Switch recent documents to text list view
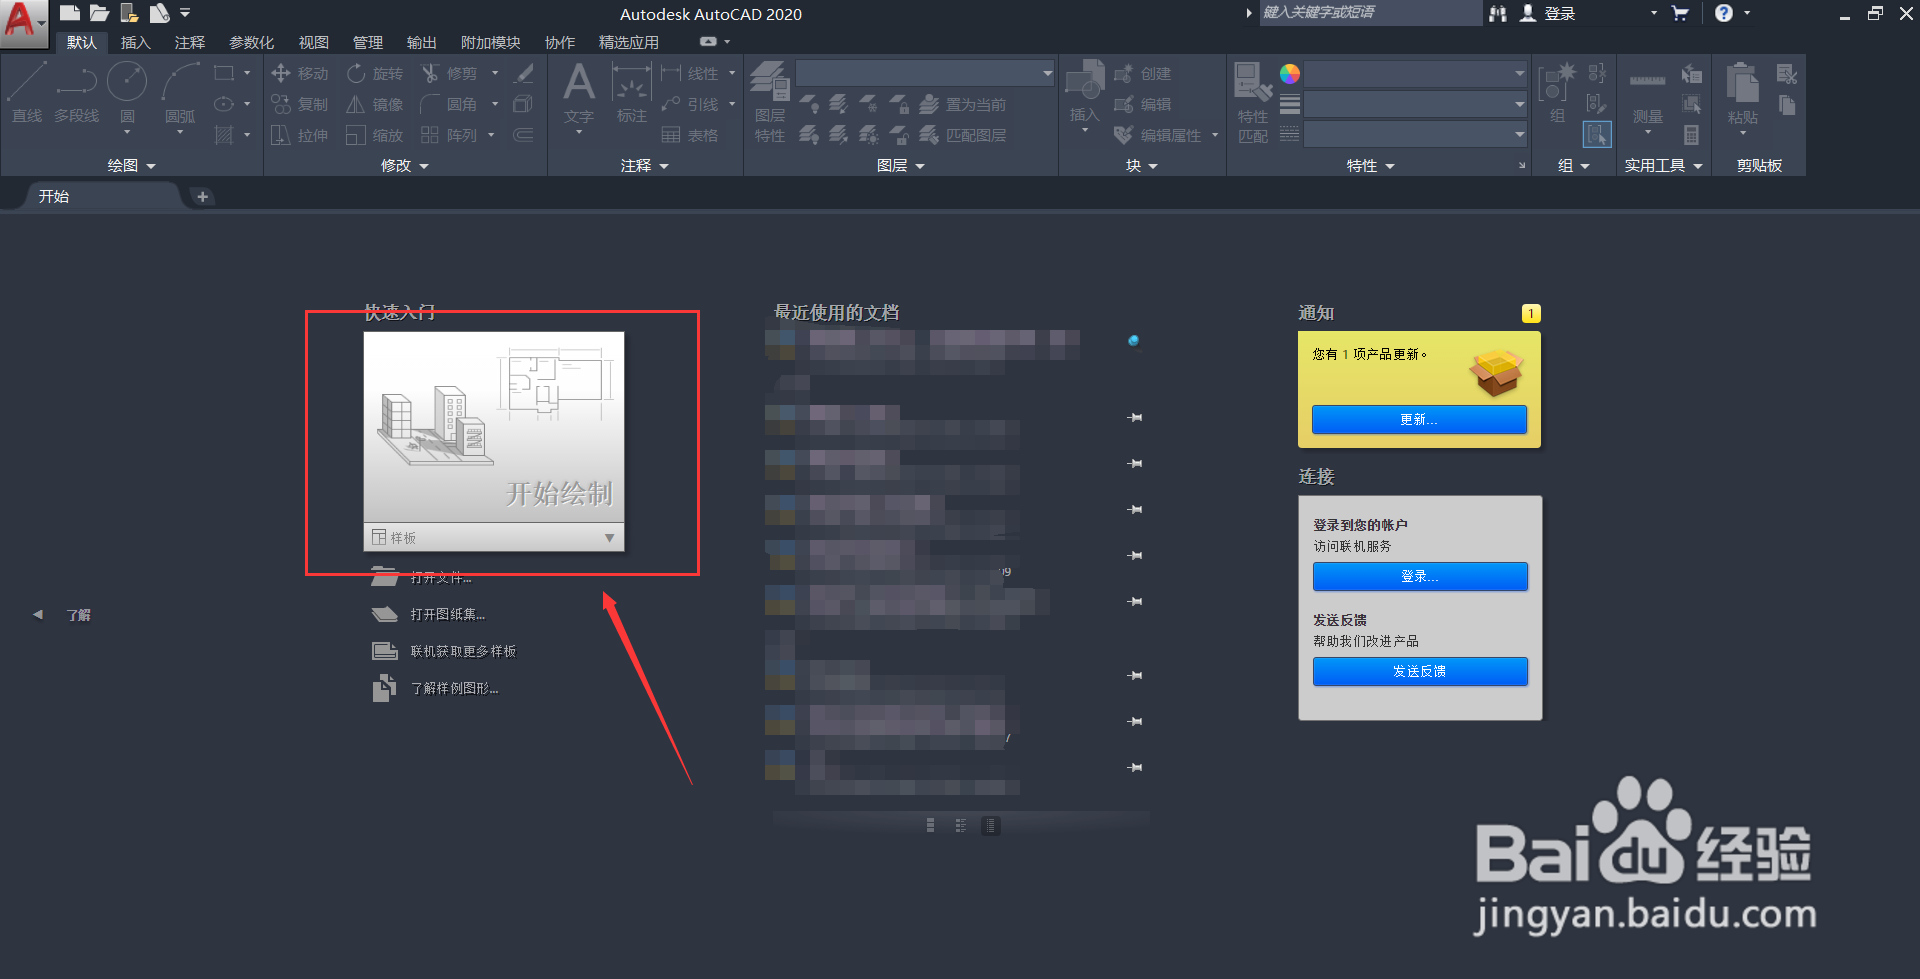This screenshot has width=1920, height=979. pos(991,825)
